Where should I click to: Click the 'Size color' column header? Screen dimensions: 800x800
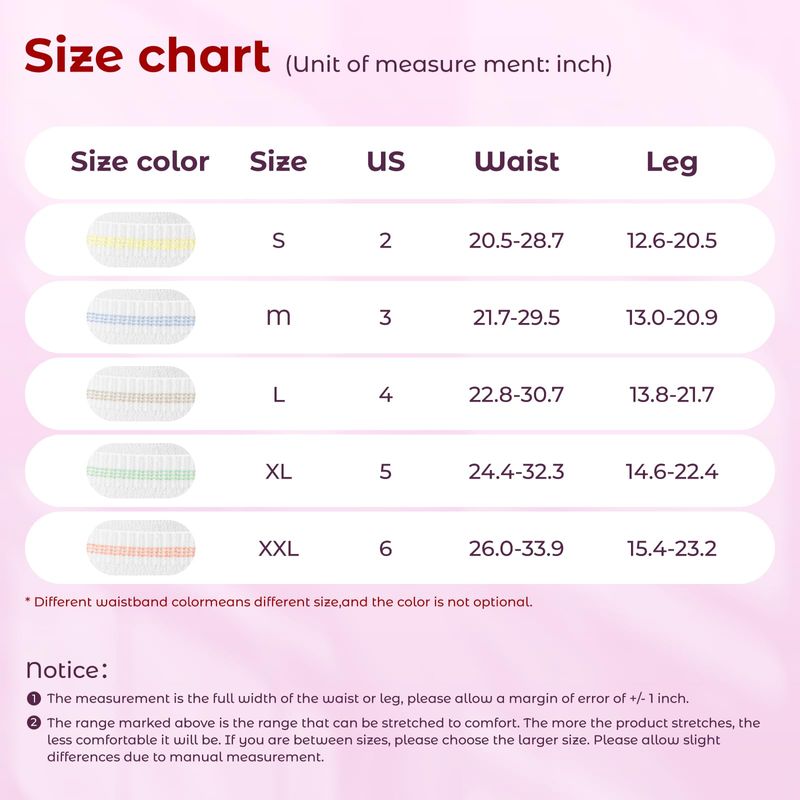coord(140,162)
